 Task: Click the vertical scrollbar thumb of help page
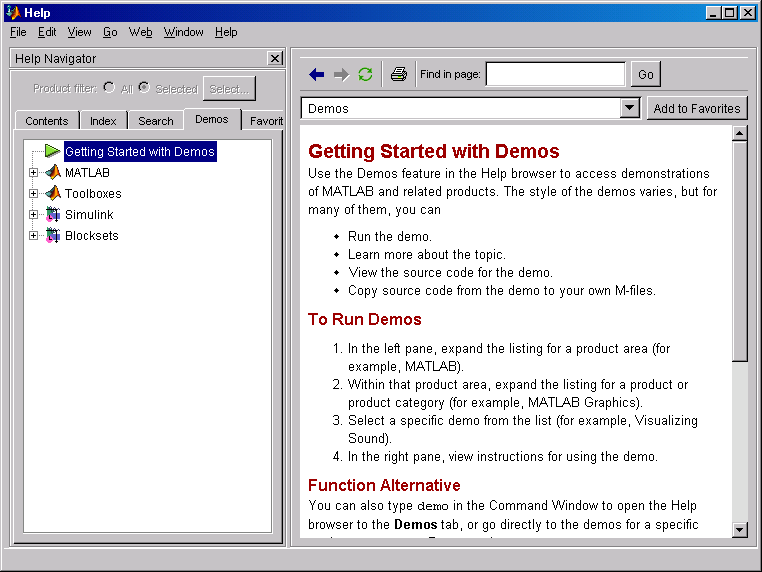click(739, 251)
